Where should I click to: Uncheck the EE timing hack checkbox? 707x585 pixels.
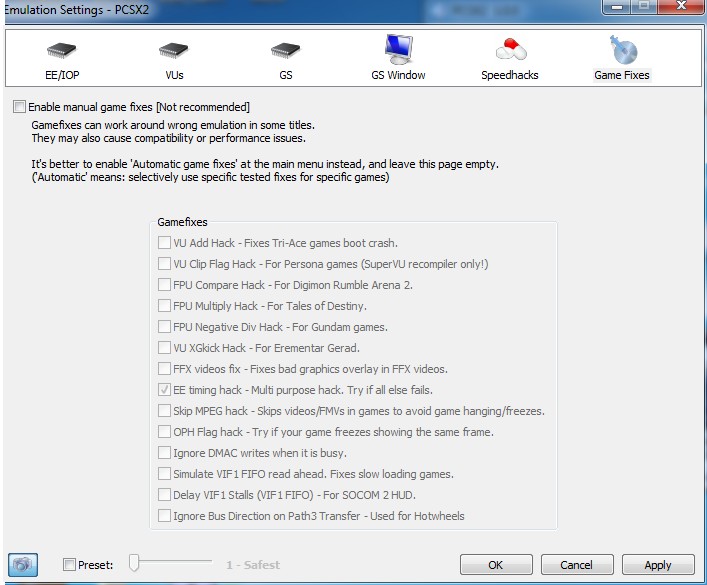click(x=164, y=389)
